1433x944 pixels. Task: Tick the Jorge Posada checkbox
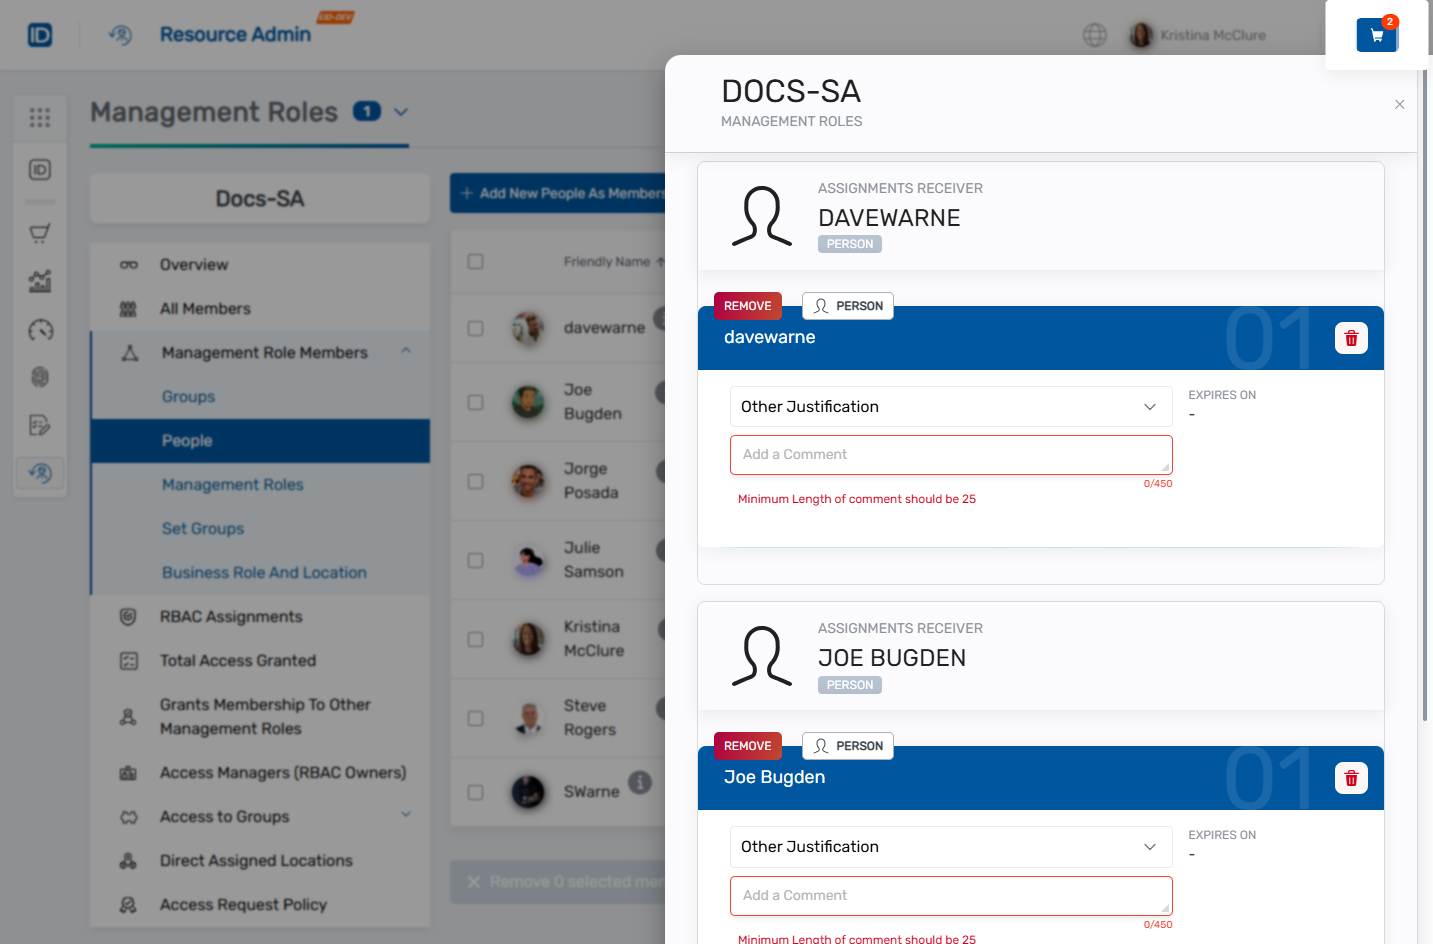coord(476,481)
